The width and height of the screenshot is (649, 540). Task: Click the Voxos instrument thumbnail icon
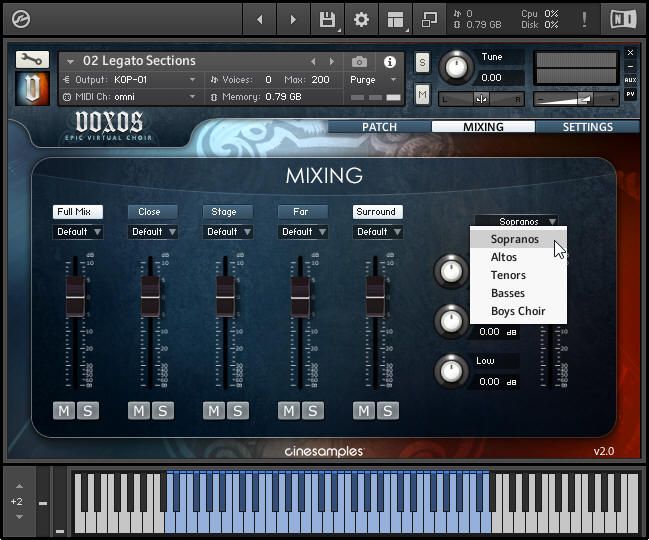click(x=32, y=88)
